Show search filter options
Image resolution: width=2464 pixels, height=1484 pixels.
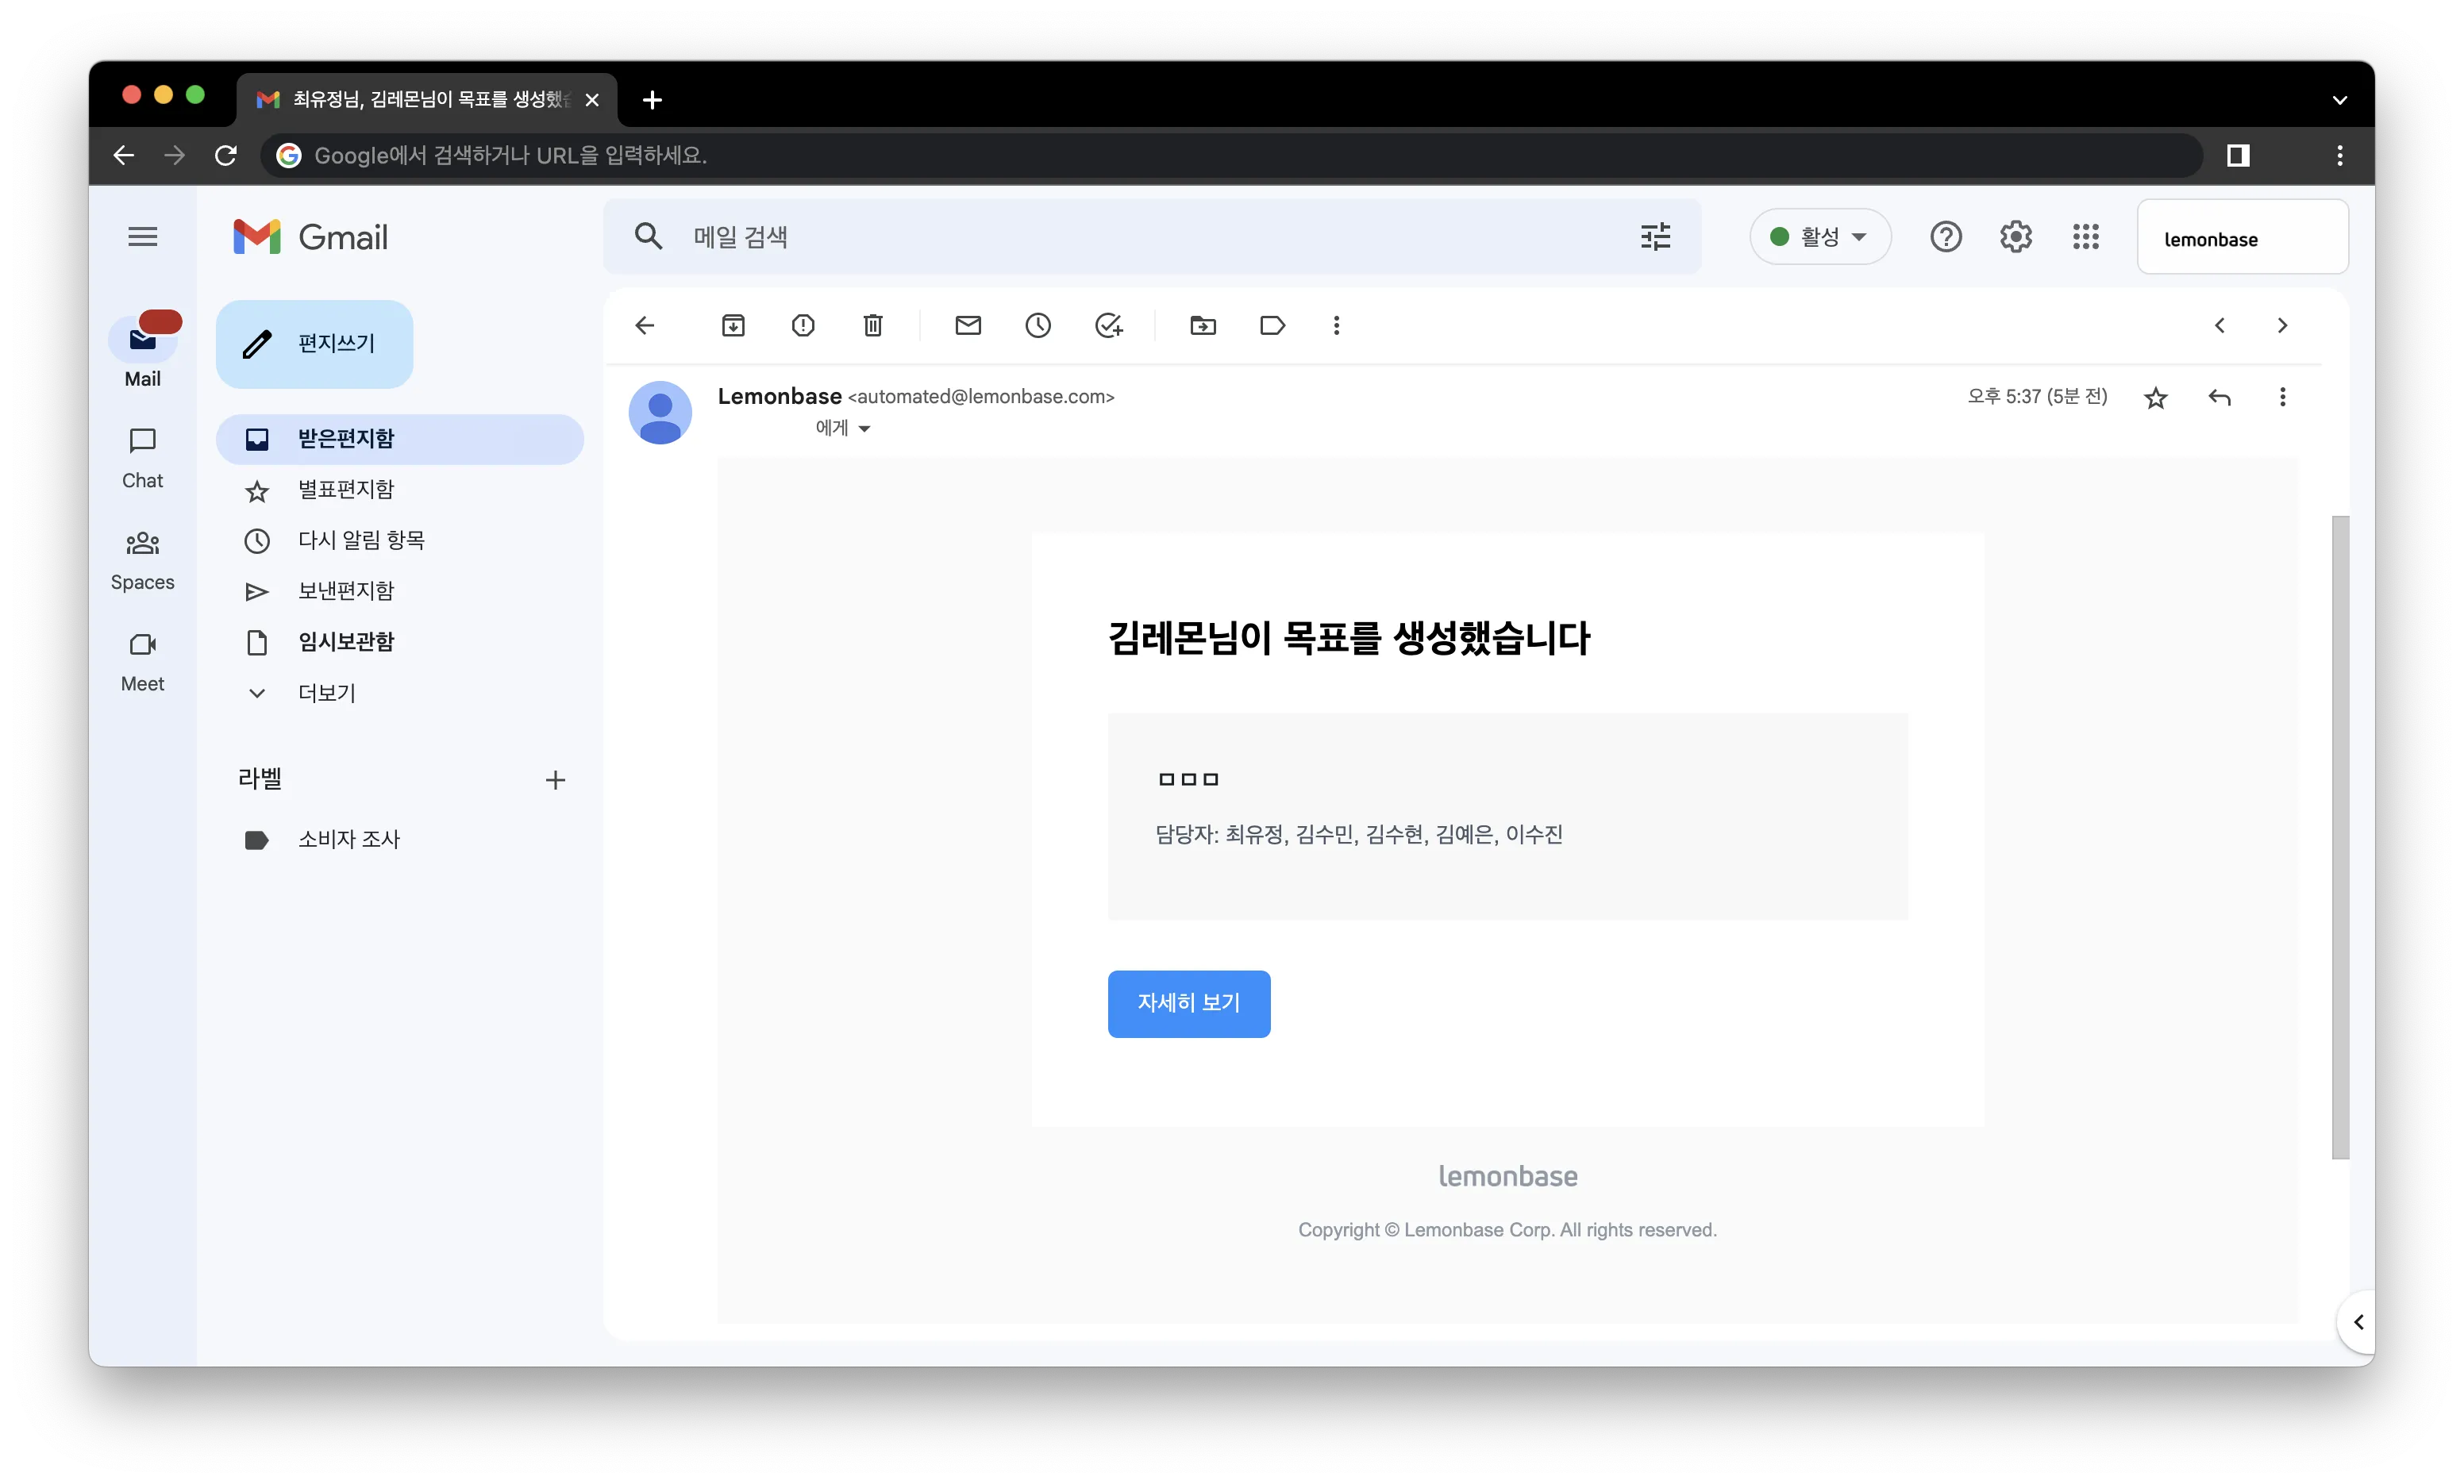click(1655, 237)
